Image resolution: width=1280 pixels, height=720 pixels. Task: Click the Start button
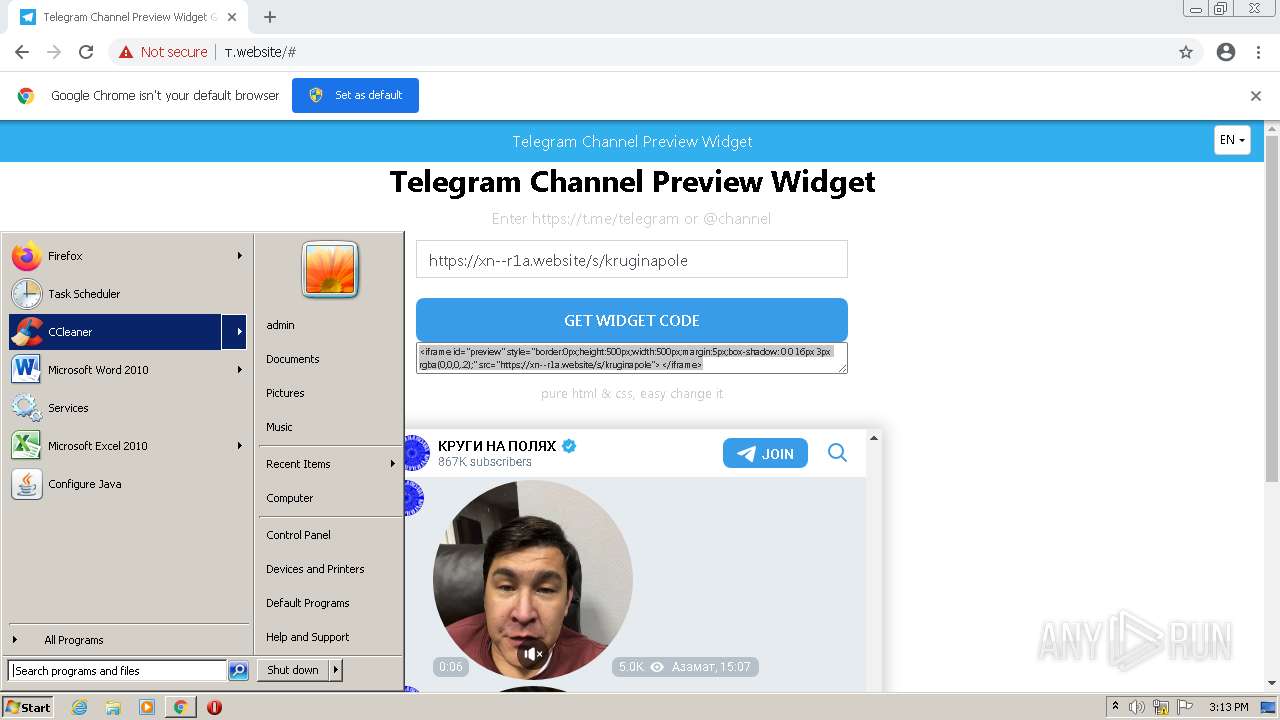pos(28,707)
